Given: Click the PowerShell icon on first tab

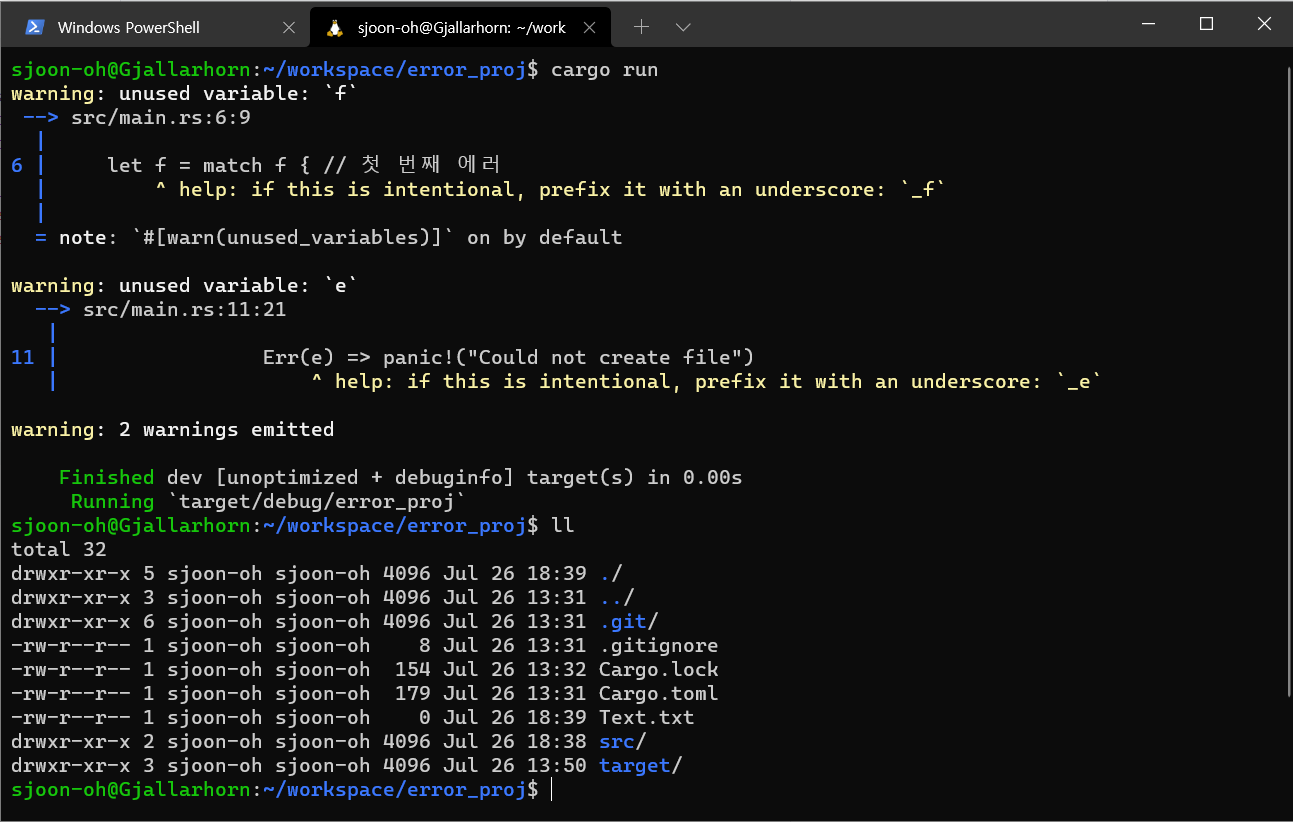Looking at the screenshot, I should (x=35, y=27).
